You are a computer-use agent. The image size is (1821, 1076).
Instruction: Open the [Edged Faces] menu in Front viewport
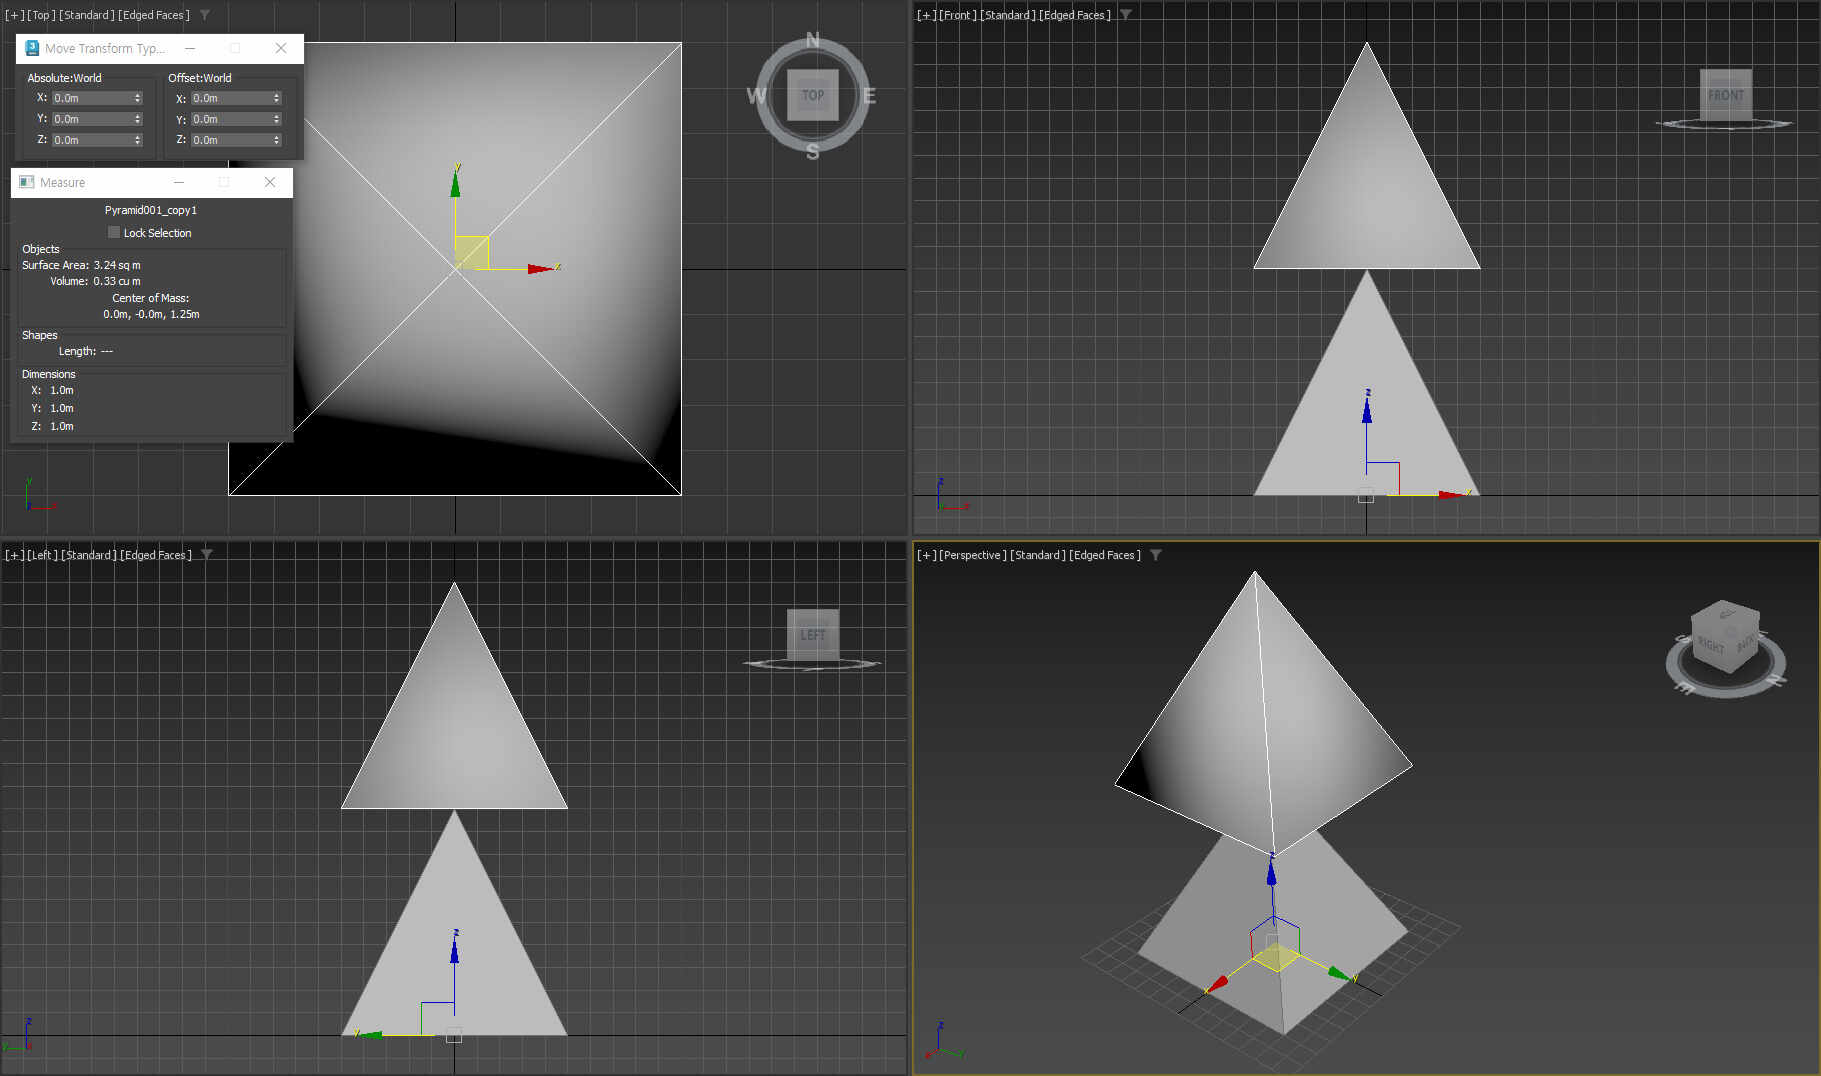(1075, 15)
